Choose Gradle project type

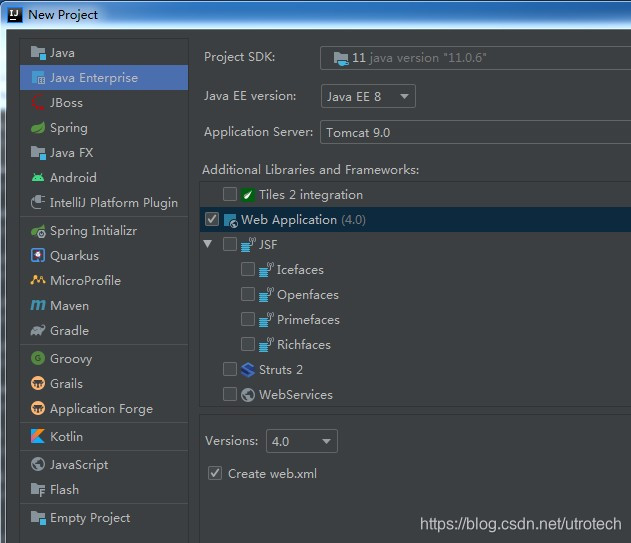click(x=104, y=330)
